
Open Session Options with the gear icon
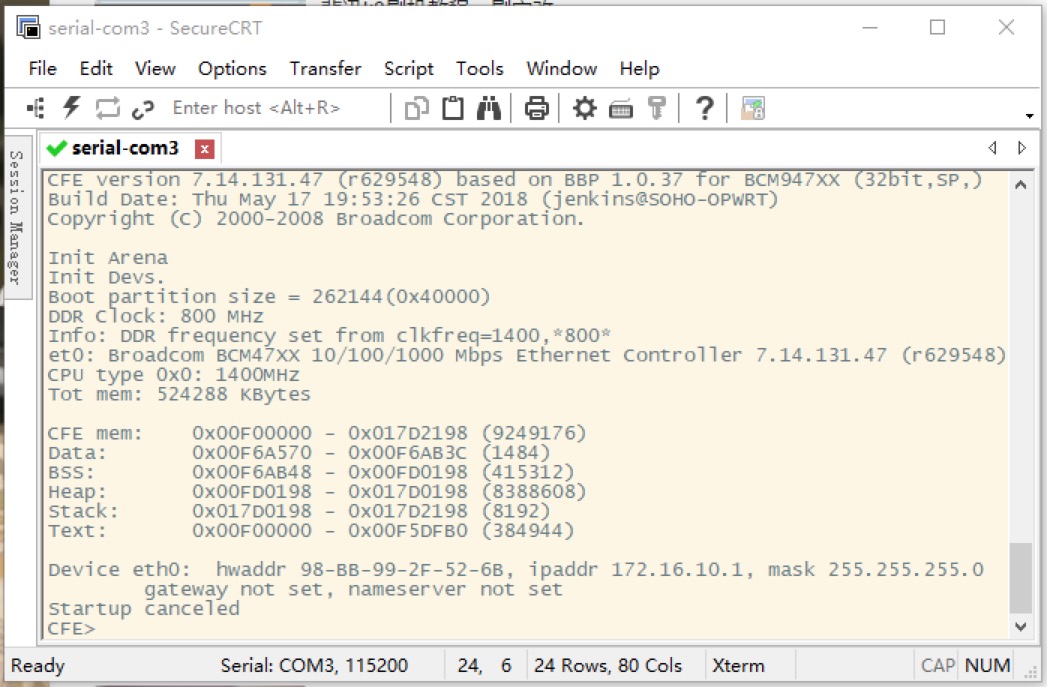tap(584, 107)
